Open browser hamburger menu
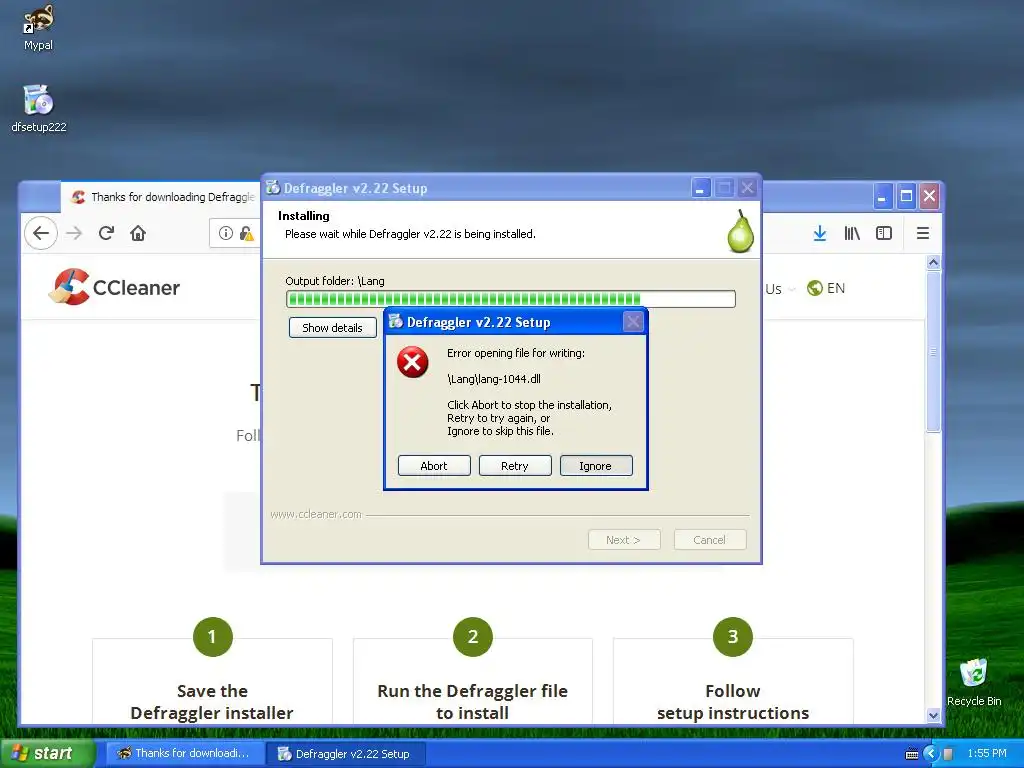This screenshot has height=768, width=1024. point(923,233)
